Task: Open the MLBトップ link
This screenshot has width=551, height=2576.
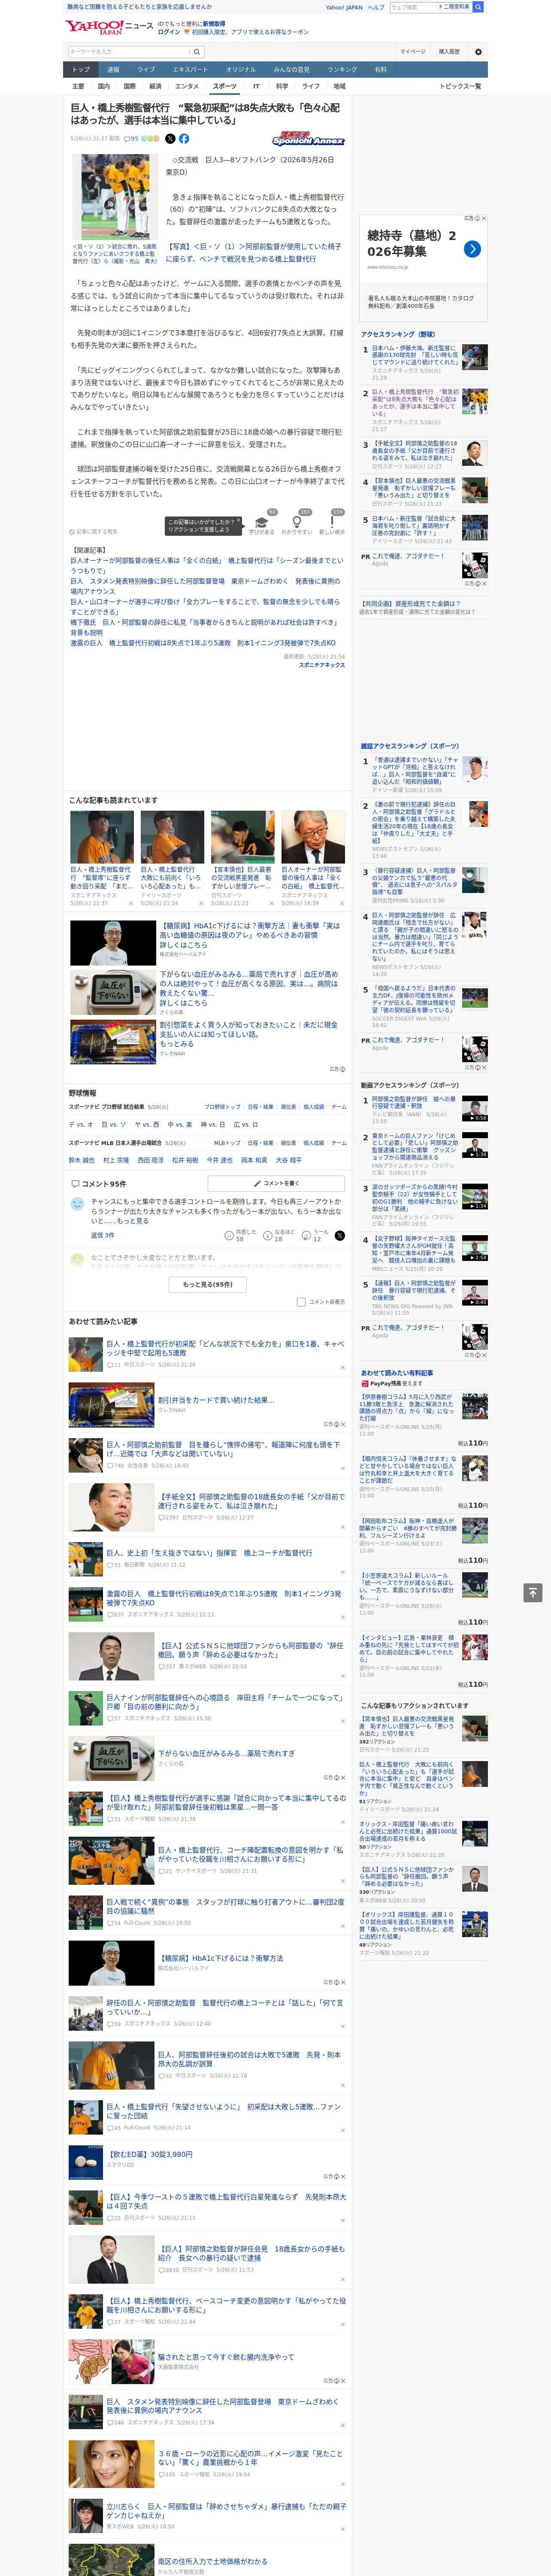Action: (227, 1142)
